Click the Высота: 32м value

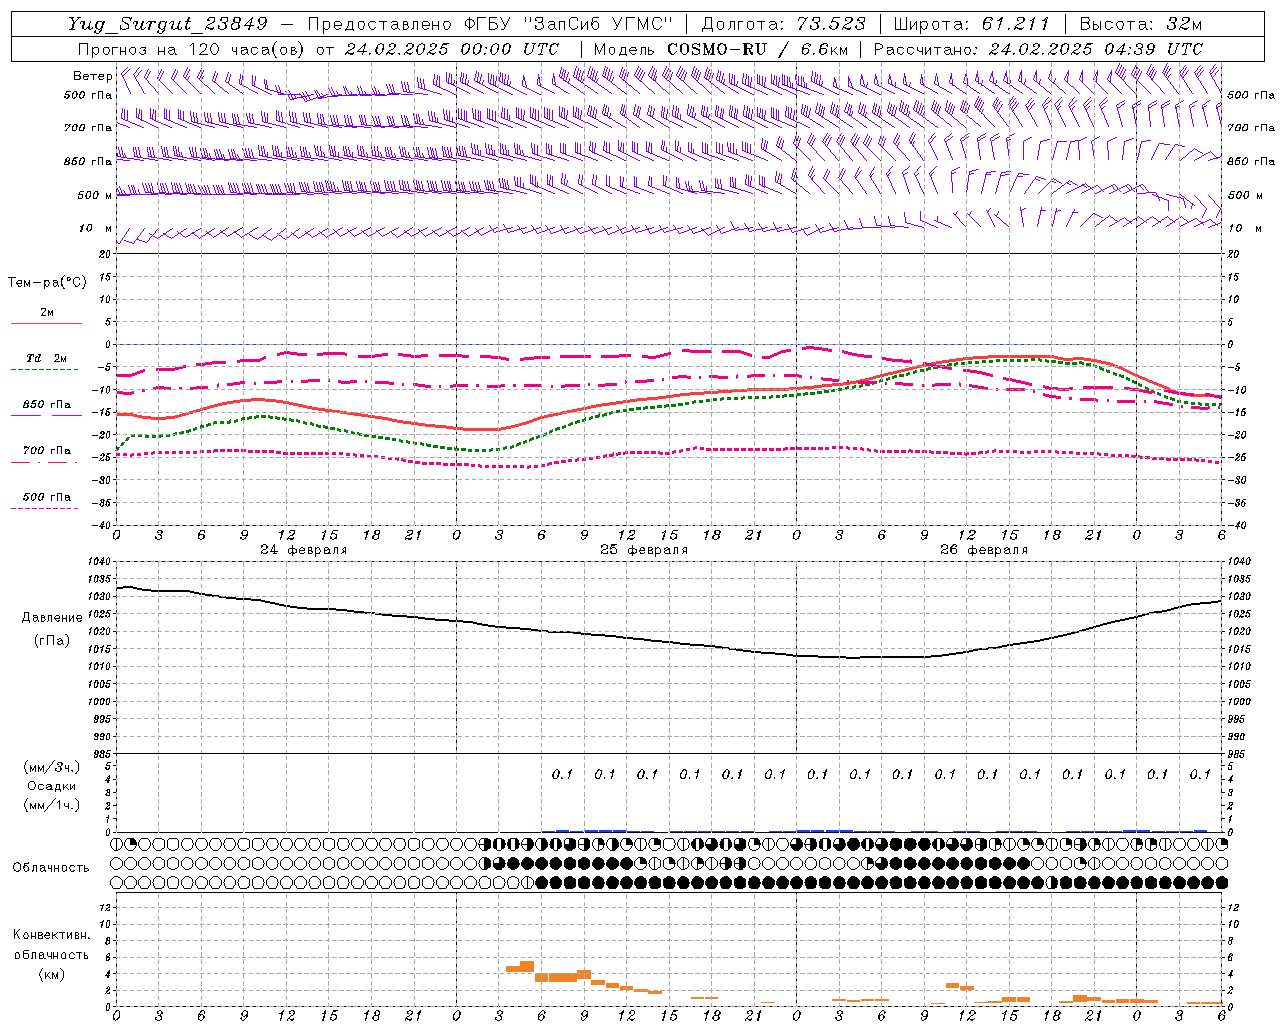coord(1140,24)
